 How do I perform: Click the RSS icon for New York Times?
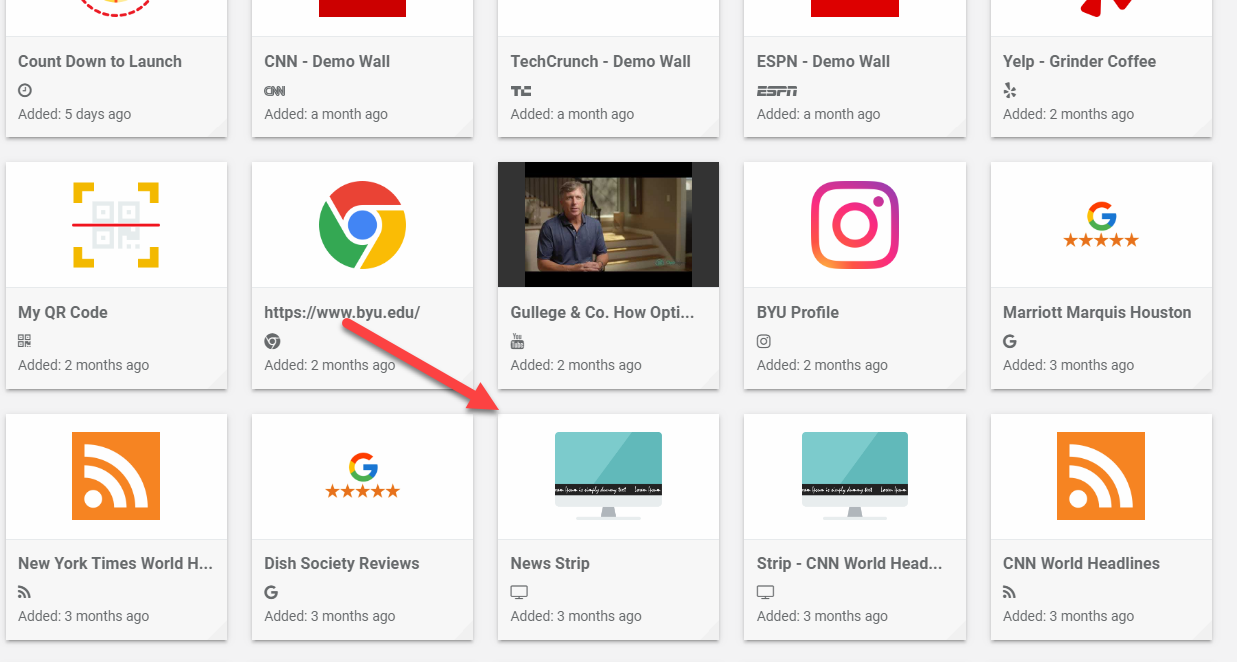[x=116, y=476]
